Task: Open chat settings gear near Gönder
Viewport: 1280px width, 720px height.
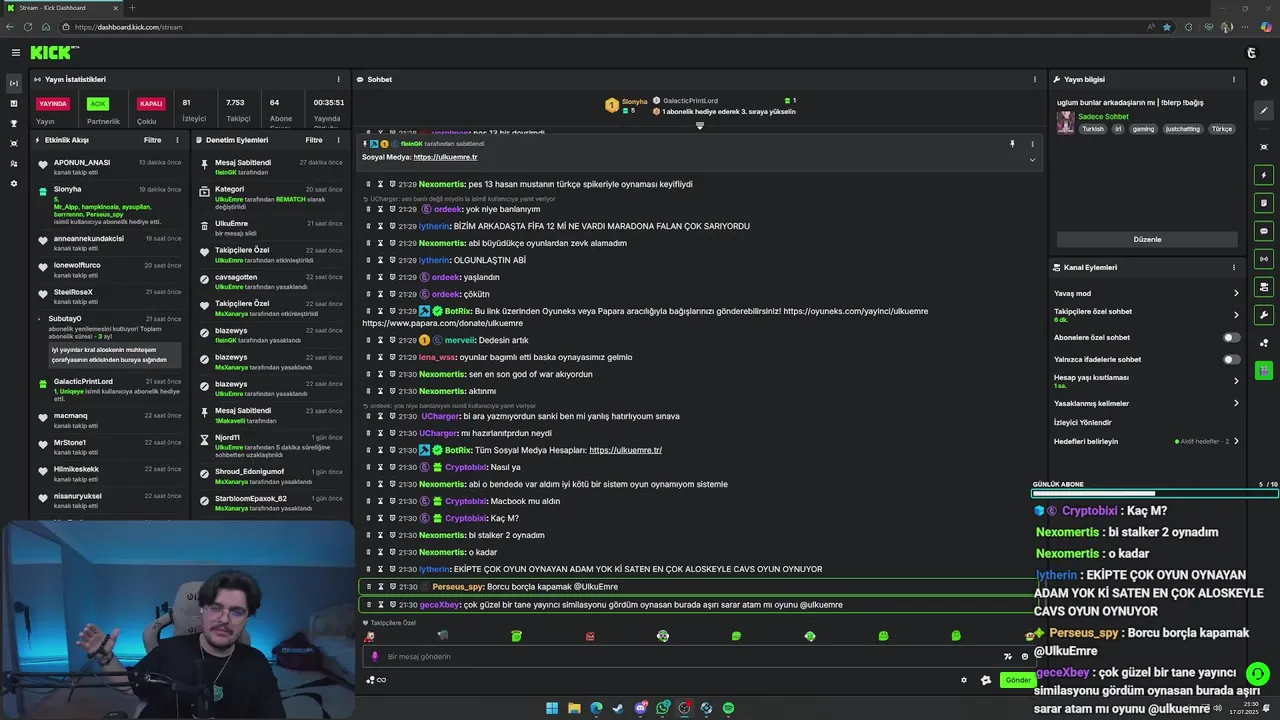Action: (x=964, y=680)
